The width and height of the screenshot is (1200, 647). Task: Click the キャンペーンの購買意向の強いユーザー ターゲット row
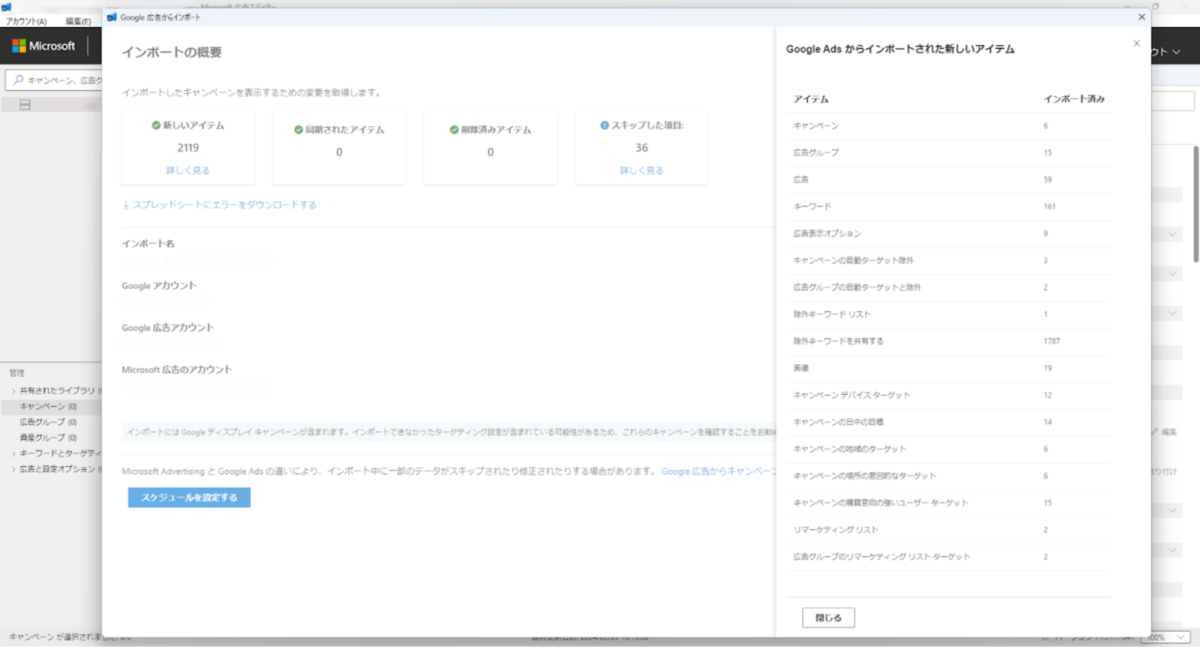[950, 503]
